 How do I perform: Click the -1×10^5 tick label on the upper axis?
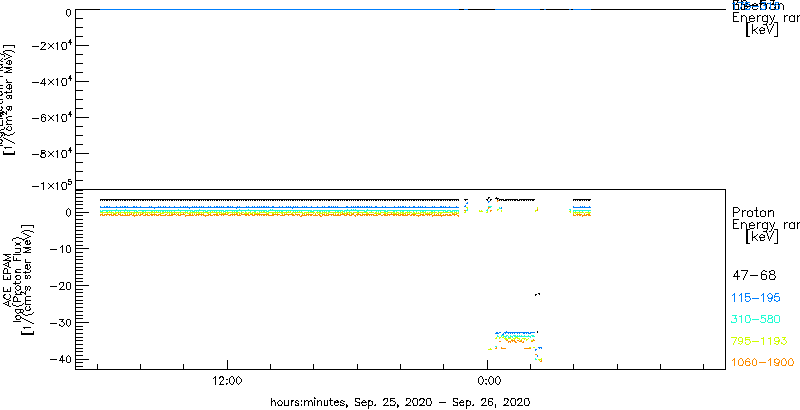51,185
